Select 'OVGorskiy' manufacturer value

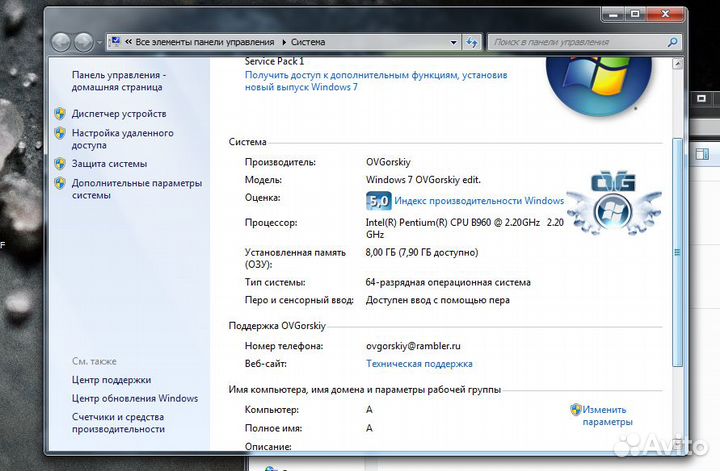(x=388, y=162)
